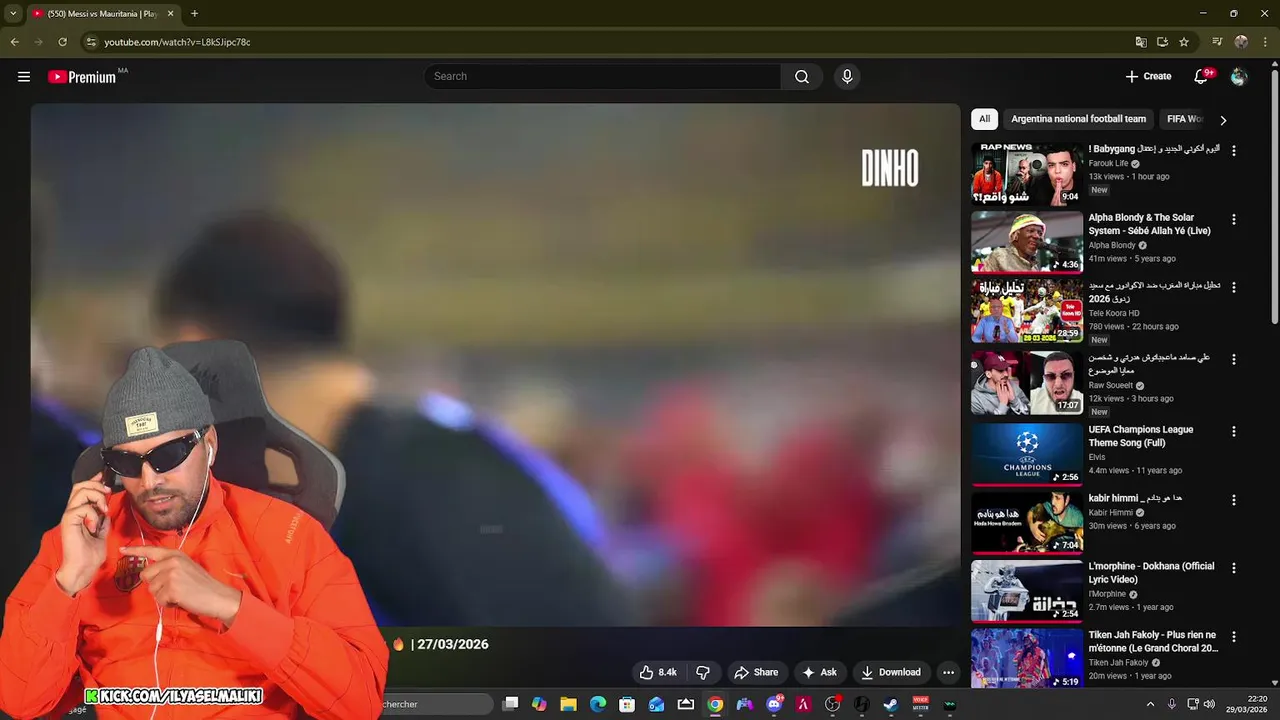This screenshot has width=1280, height=720.
Task: View site information icon in address bar
Action: point(91,42)
